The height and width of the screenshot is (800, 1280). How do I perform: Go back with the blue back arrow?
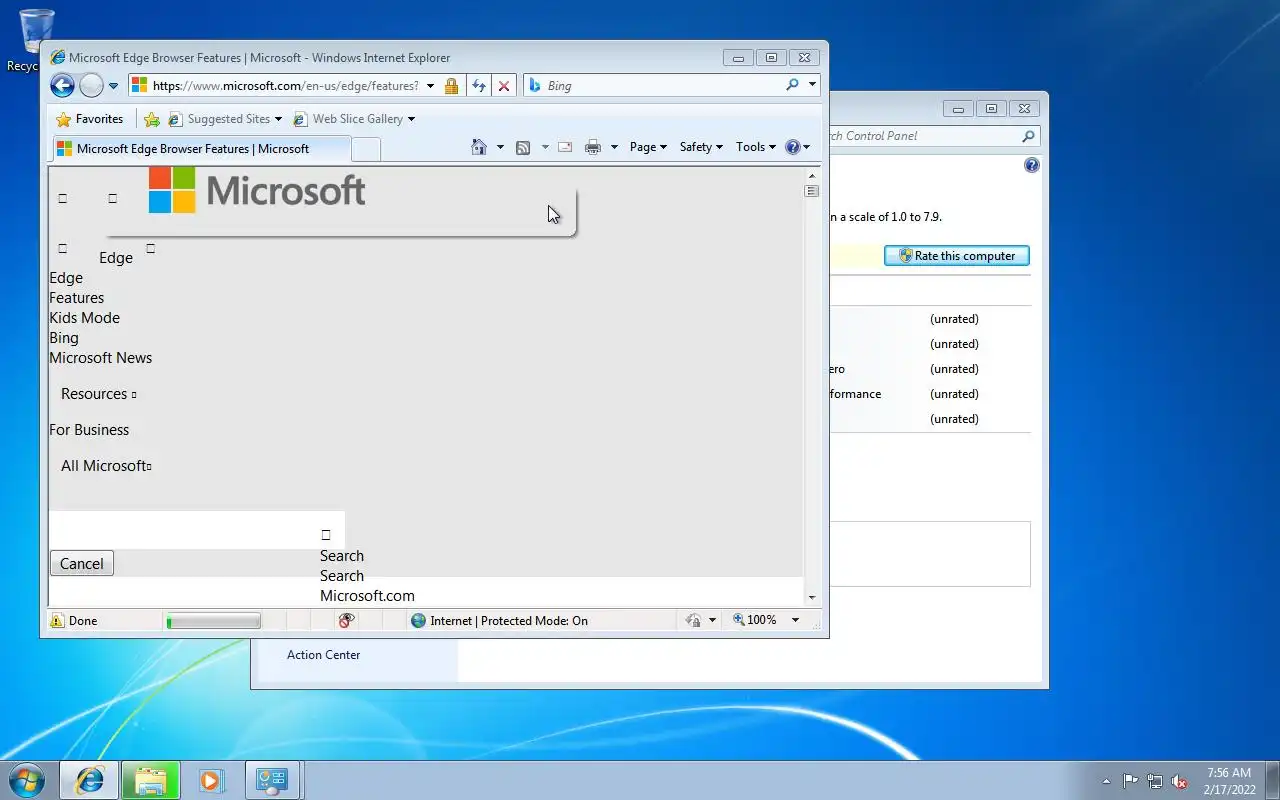tap(62, 86)
